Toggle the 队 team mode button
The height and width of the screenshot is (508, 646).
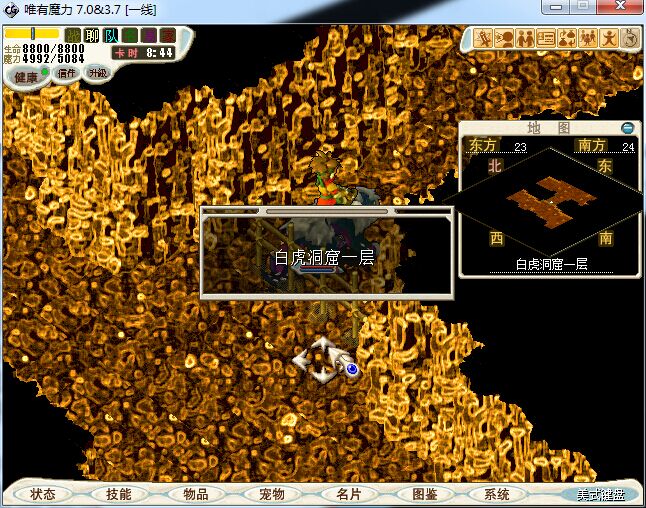[x=110, y=36]
